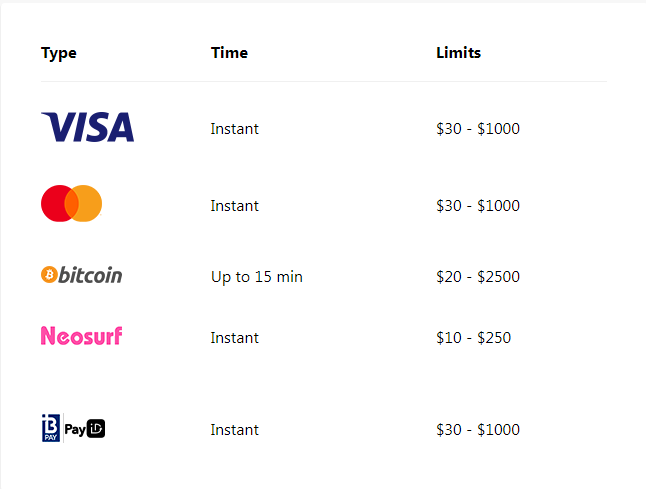This screenshot has width=646, height=489.
Task: Click the BPAY logo icon
Action: click(51, 428)
